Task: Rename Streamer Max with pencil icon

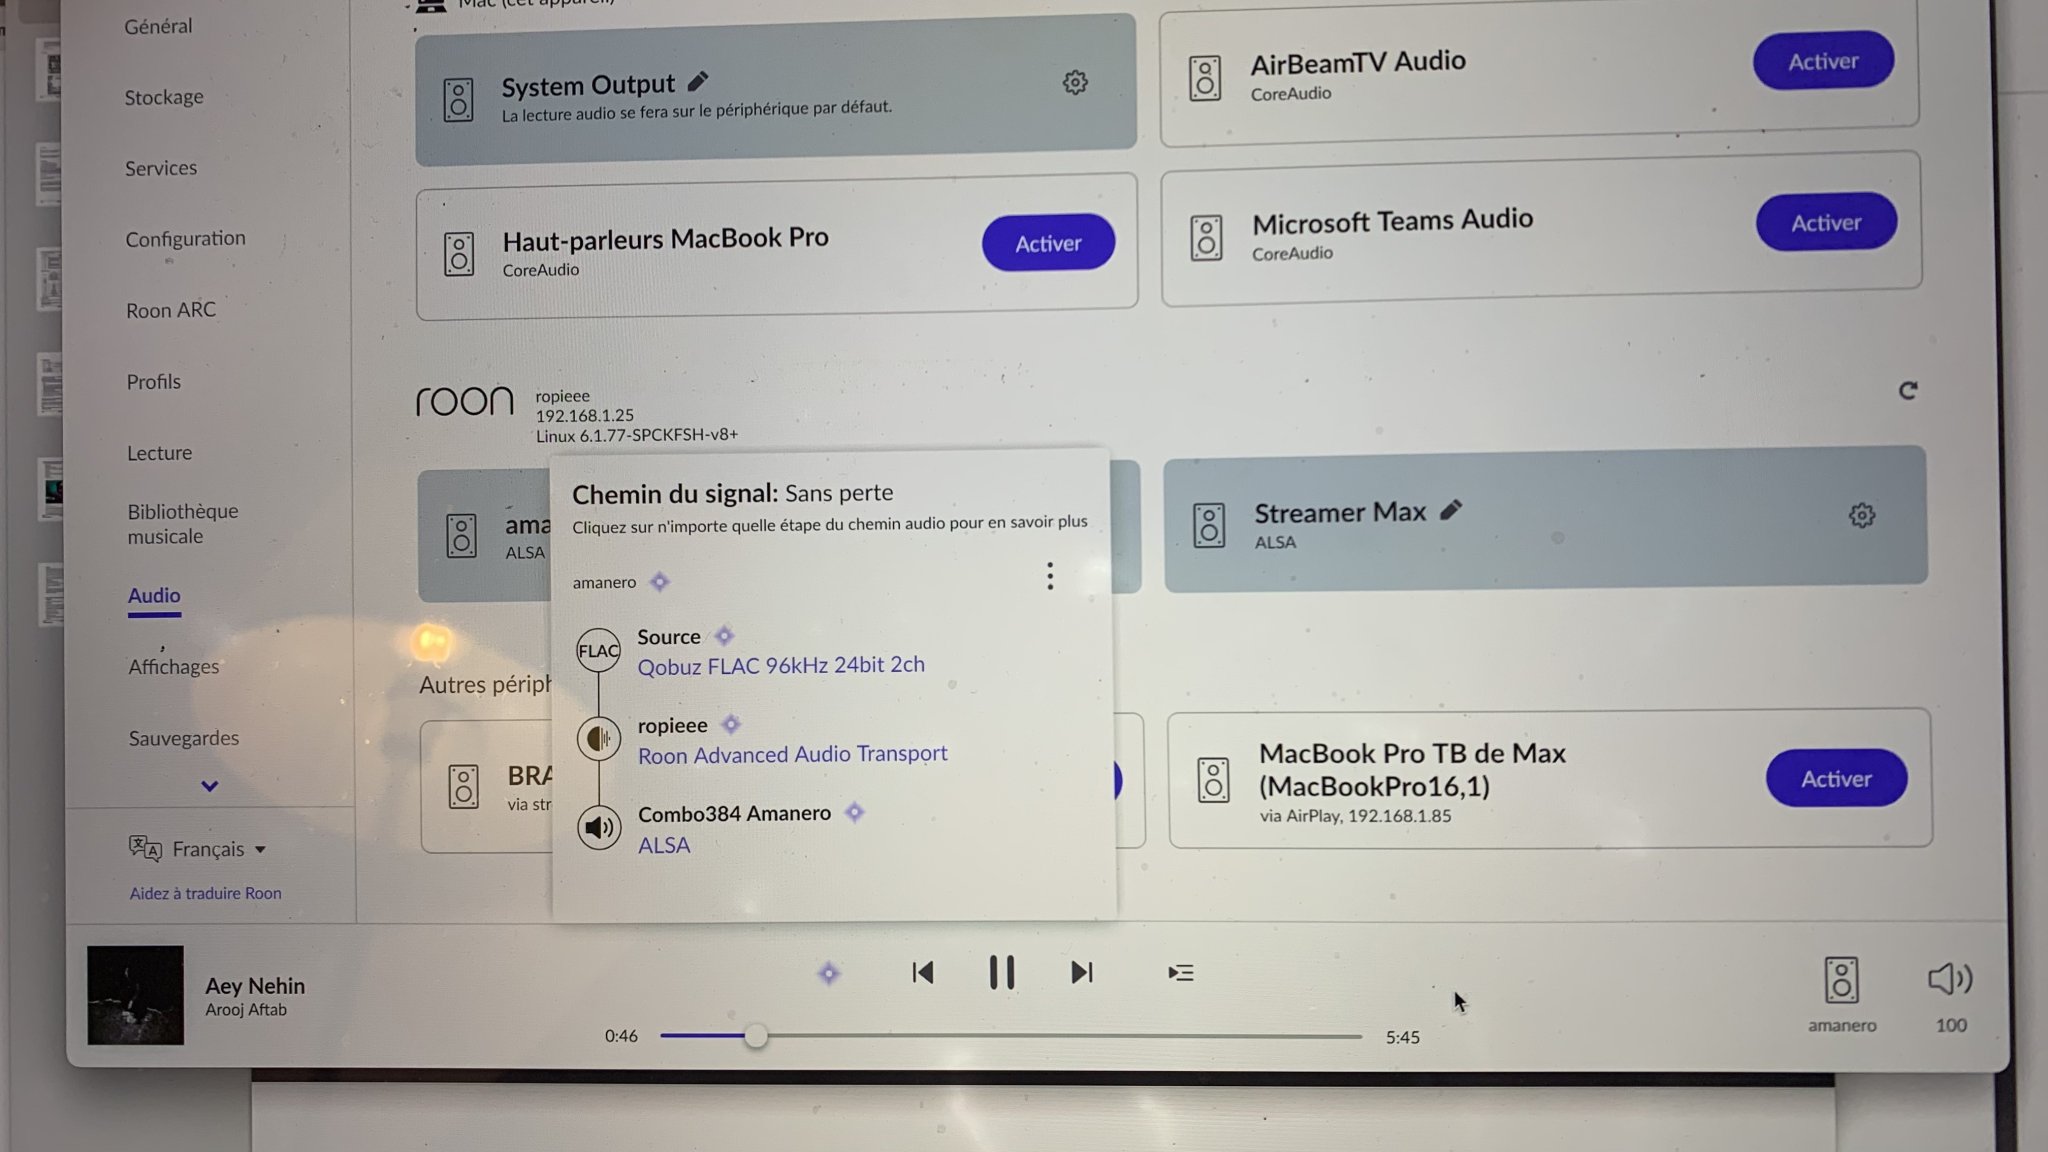Action: pyautogui.click(x=1451, y=510)
